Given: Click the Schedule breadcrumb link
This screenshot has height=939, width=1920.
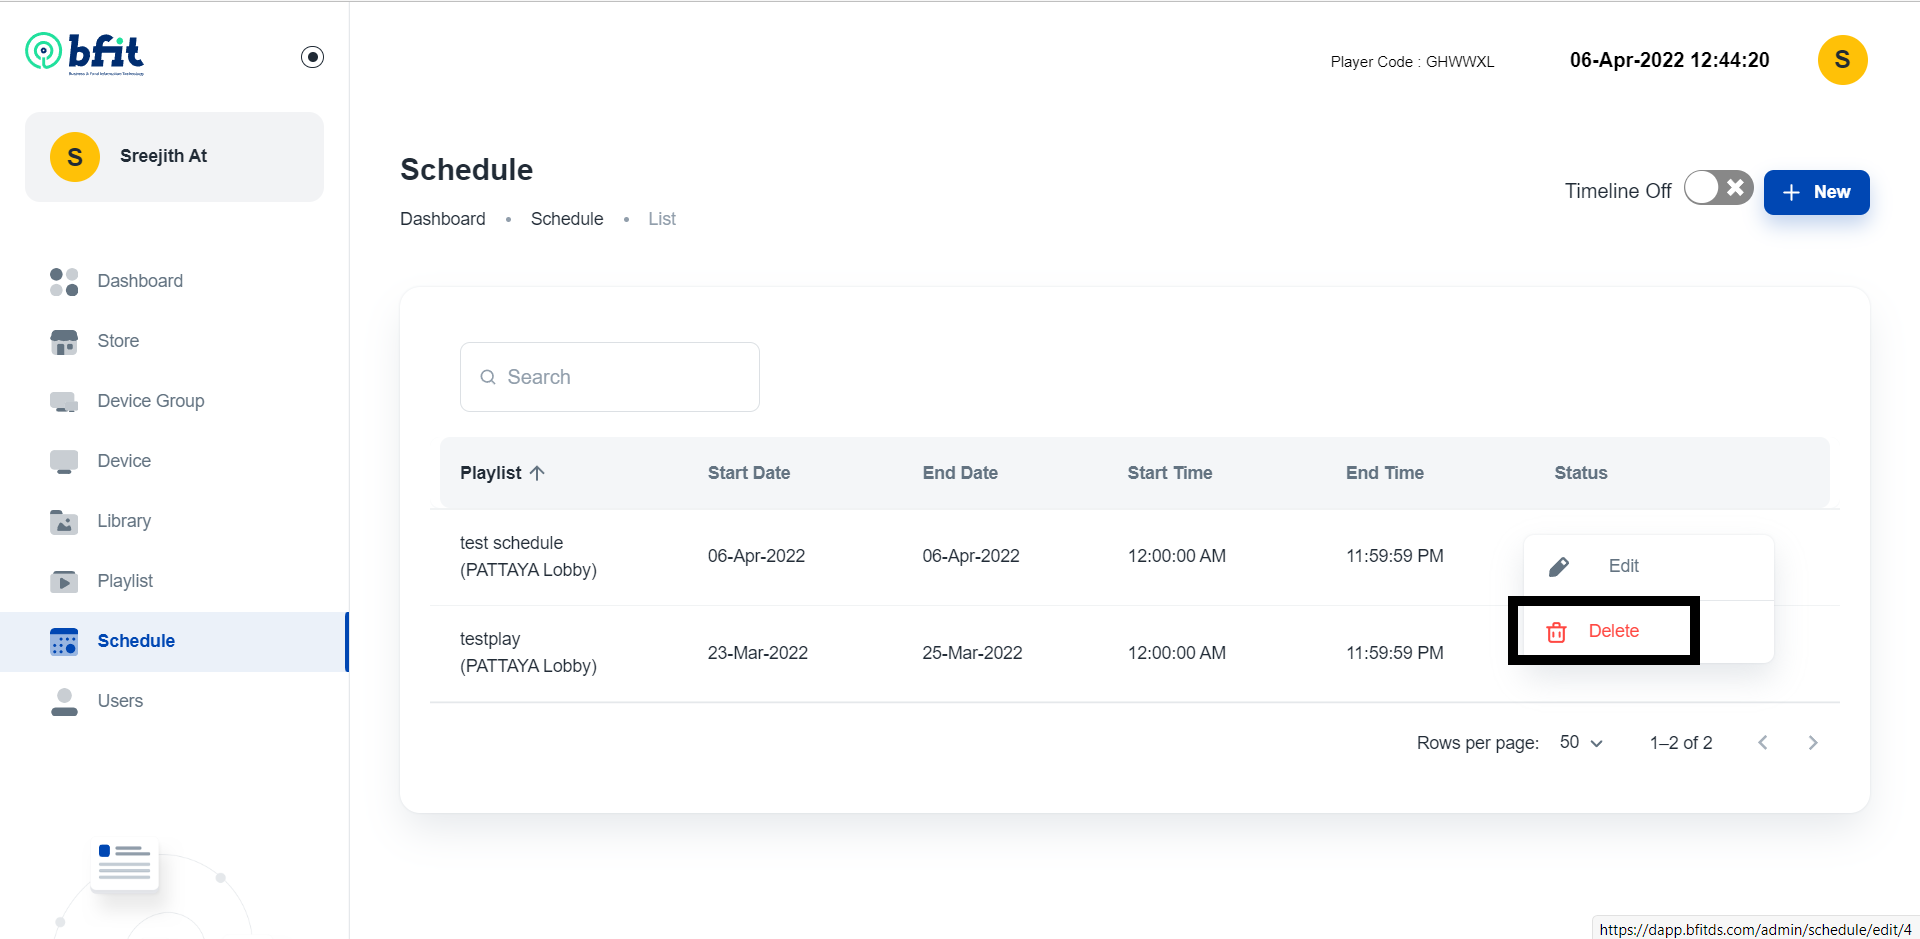Looking at the screenshot, I should (567, 219).
